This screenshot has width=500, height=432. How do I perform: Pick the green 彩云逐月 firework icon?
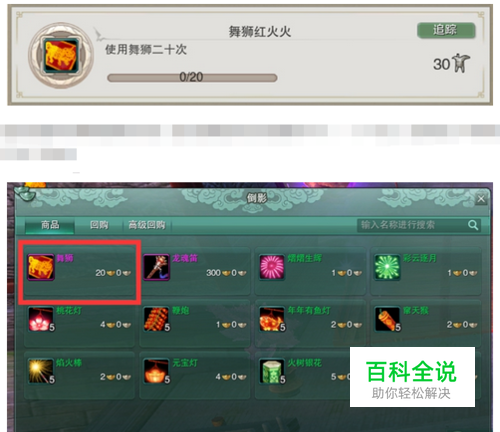coord(387,267)
